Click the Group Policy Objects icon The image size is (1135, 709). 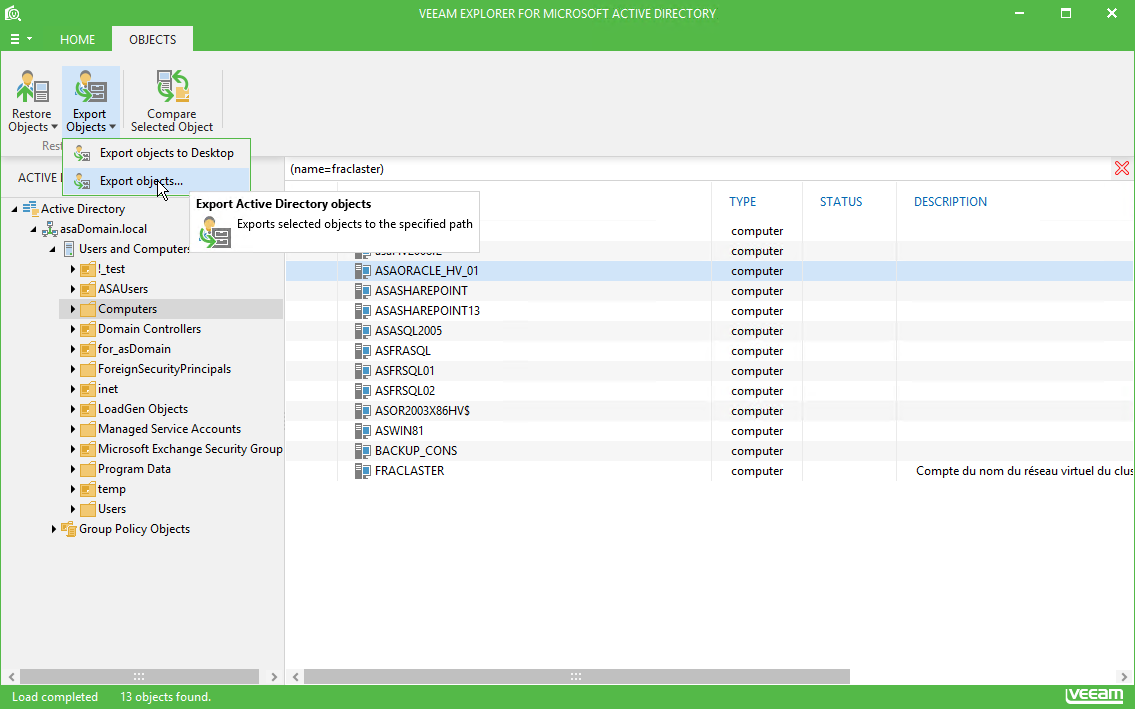click(x=69, y=529)
